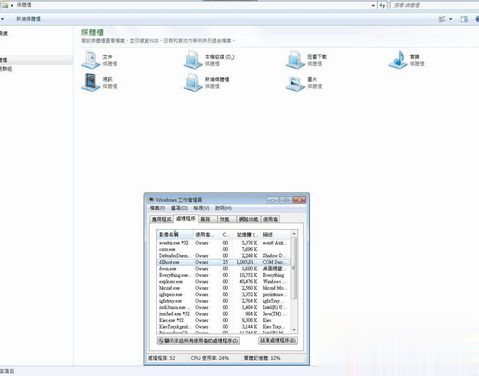This screenshot has height=376, width=479.
Task: Click the refresh button beside the address bar
Action: pyautogui.click(x=382, y=5)
